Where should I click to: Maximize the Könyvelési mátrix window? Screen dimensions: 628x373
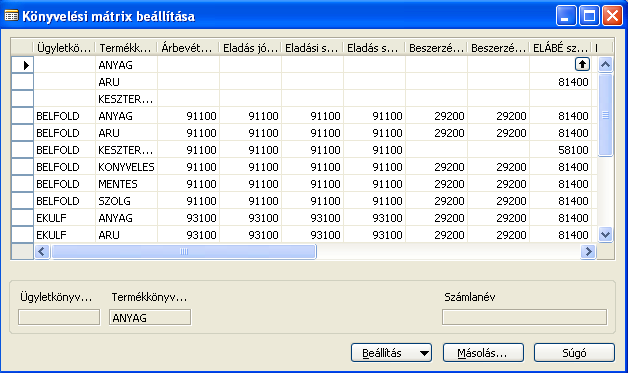pyautogui.click(x=589, y=16)
